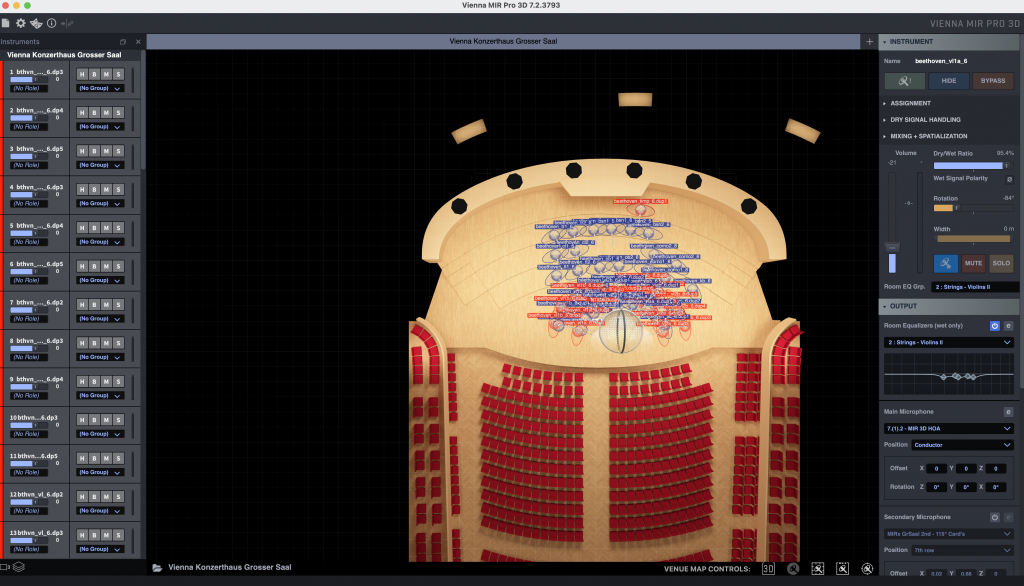Open the No Group dropdown for instrument 1

[100, 88]
